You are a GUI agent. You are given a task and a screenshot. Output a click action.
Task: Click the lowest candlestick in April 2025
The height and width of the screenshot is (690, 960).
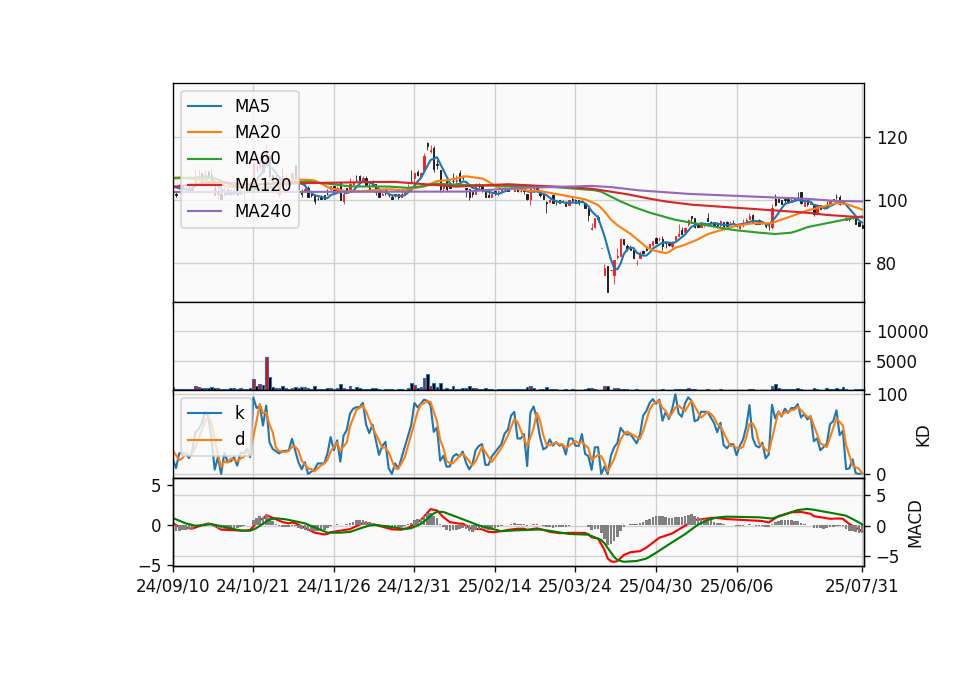608,279
